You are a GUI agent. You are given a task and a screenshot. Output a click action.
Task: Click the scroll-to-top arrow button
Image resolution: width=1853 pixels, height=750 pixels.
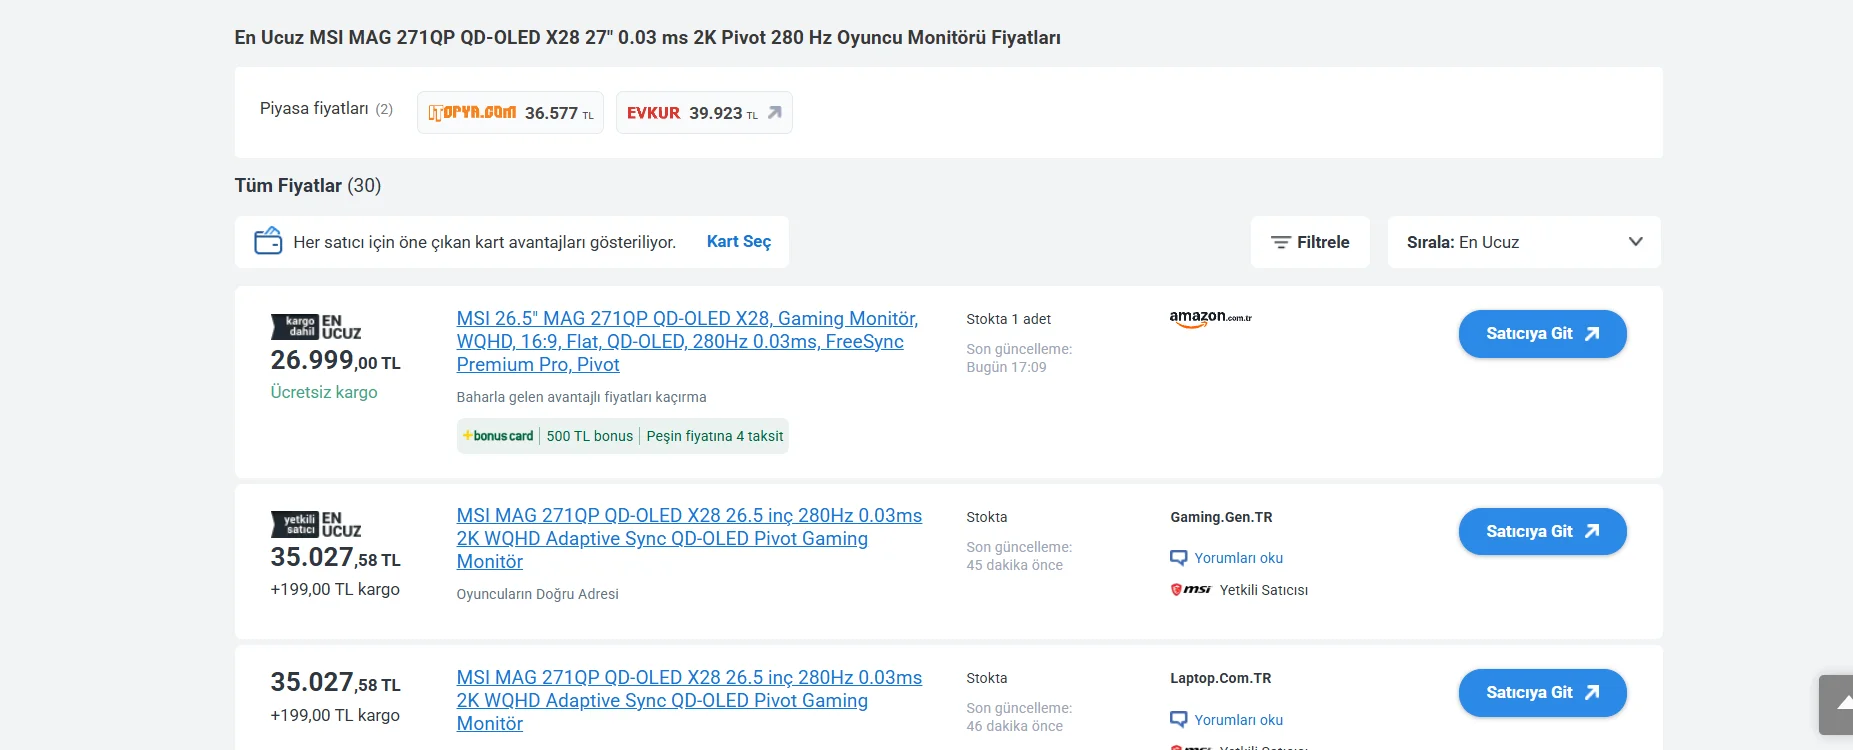(1836, 705)
